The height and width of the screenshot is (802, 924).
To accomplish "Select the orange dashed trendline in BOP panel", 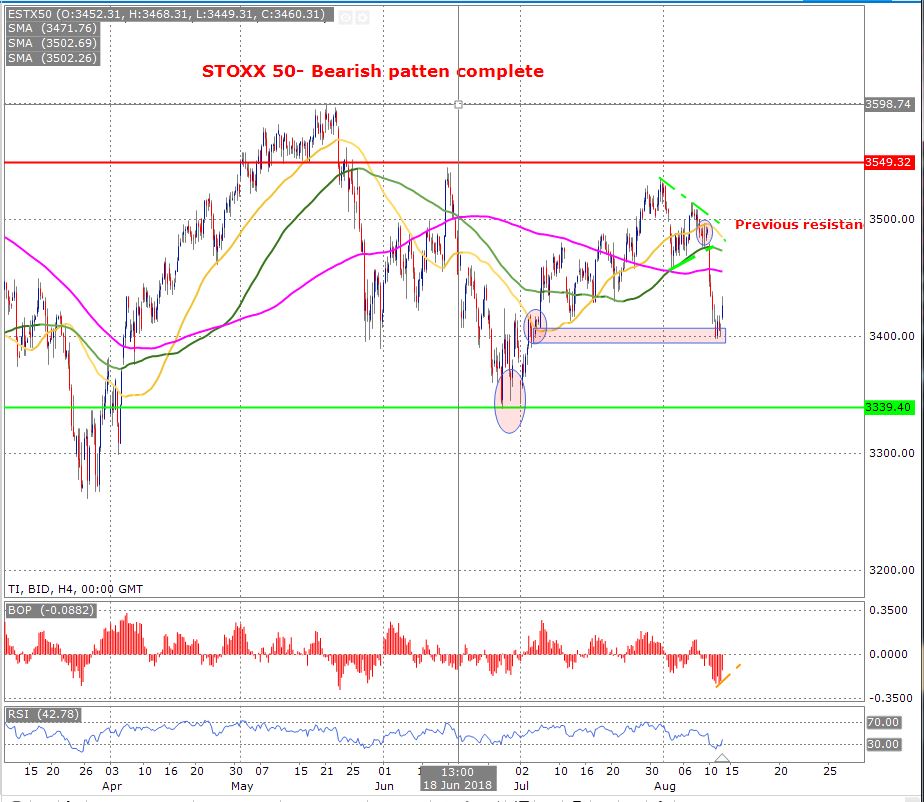I will tap(728, 676).
